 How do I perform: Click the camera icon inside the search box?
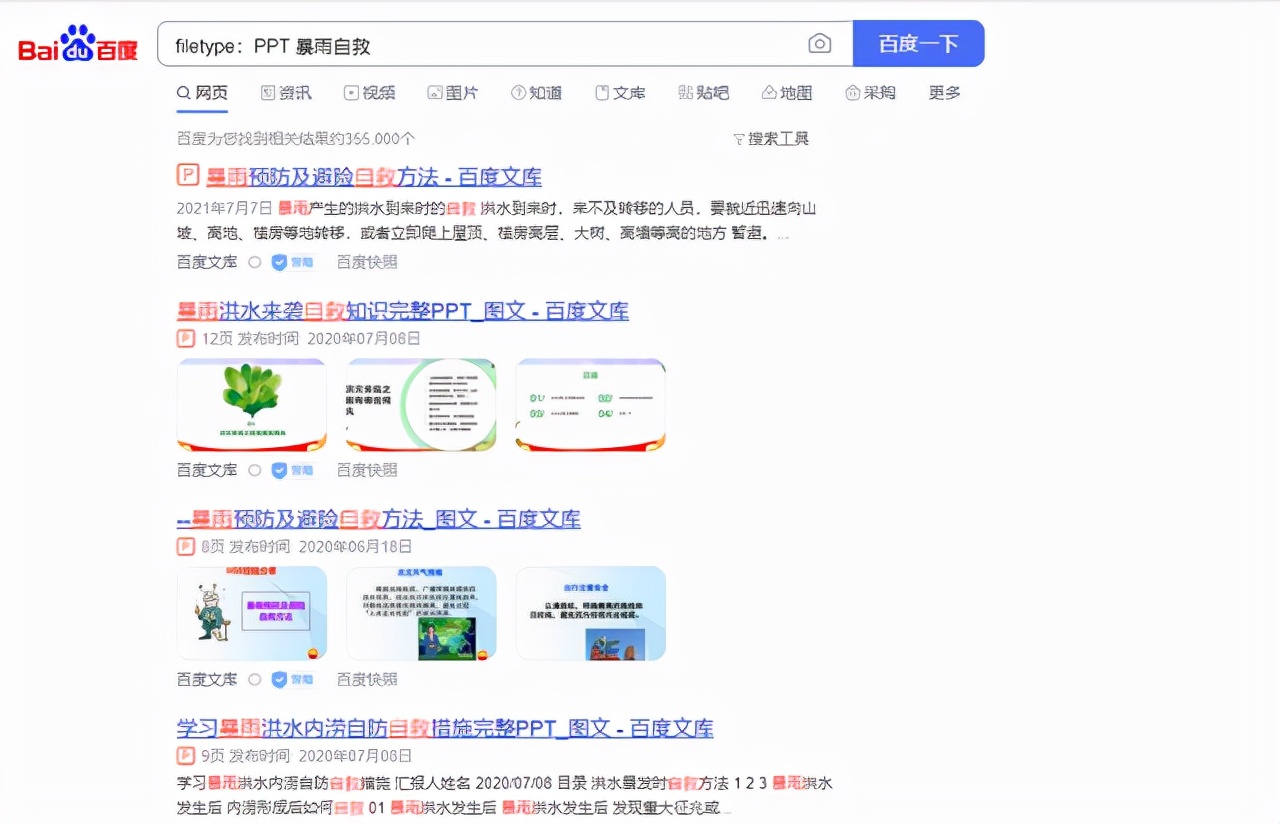[820, 44]
